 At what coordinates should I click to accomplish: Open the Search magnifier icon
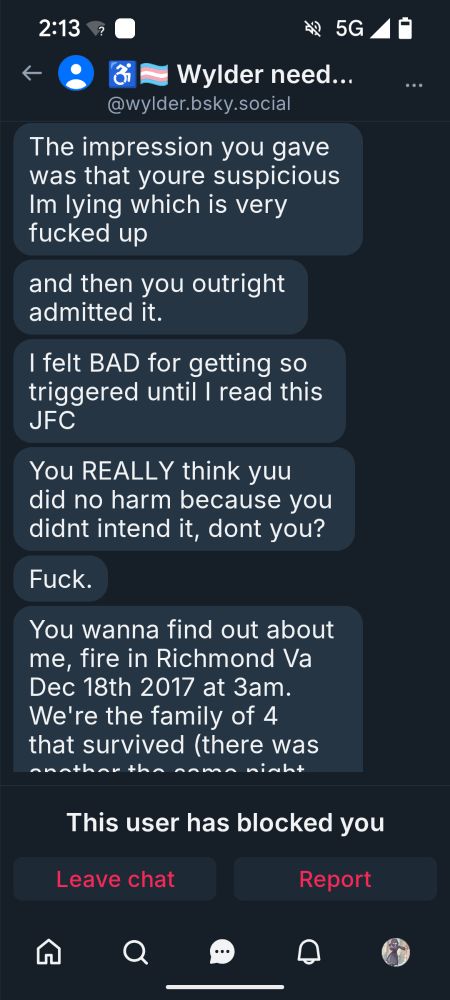[135, 952]
